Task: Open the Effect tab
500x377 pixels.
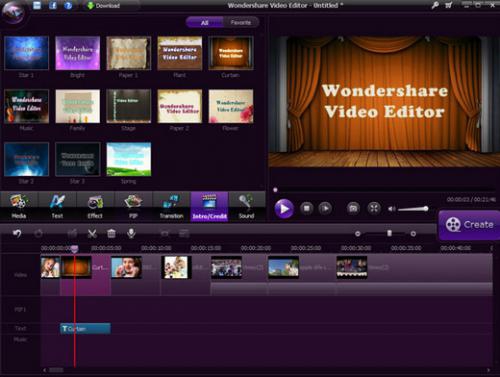Action: pos(95,206)
